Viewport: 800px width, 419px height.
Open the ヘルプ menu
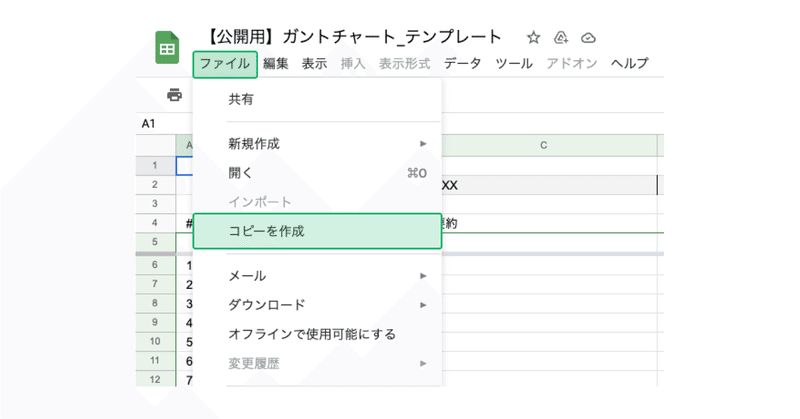(x=630, y=64)
